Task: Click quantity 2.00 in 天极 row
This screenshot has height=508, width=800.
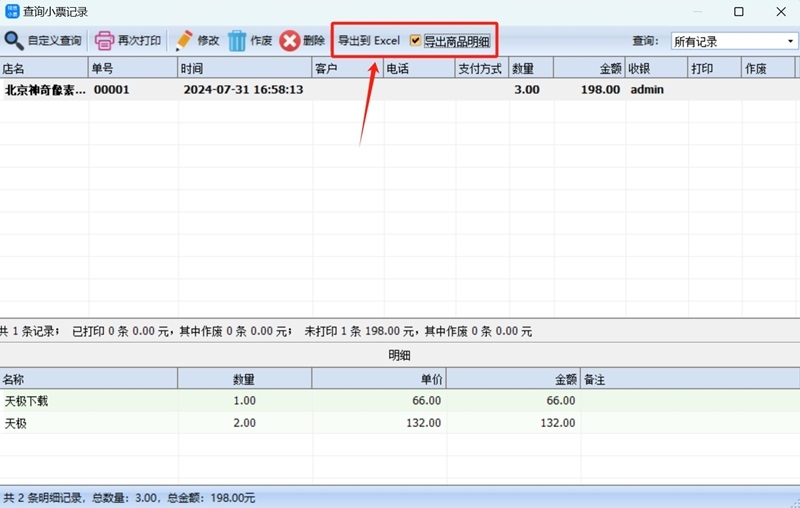Action: coord(244,423)
